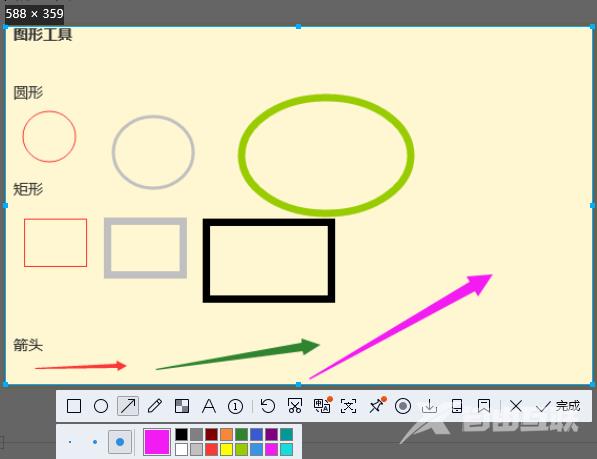Choose the medium stroke thickness
The width and height of the screenshot is (597, 459).
(95, 442)
